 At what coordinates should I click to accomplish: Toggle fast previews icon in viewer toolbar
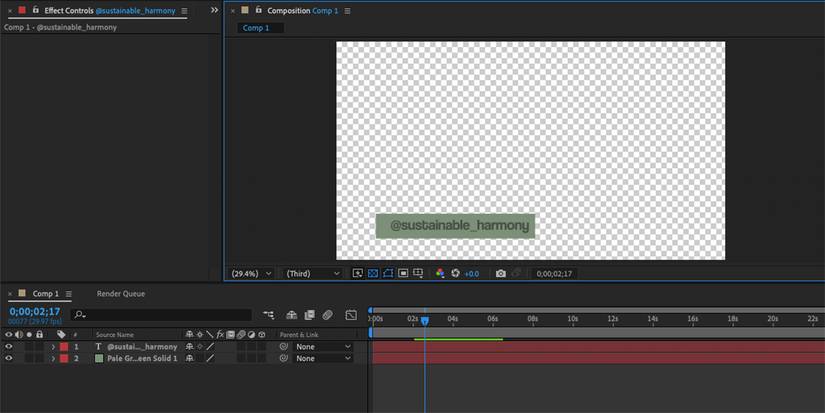tap(358, 274)
